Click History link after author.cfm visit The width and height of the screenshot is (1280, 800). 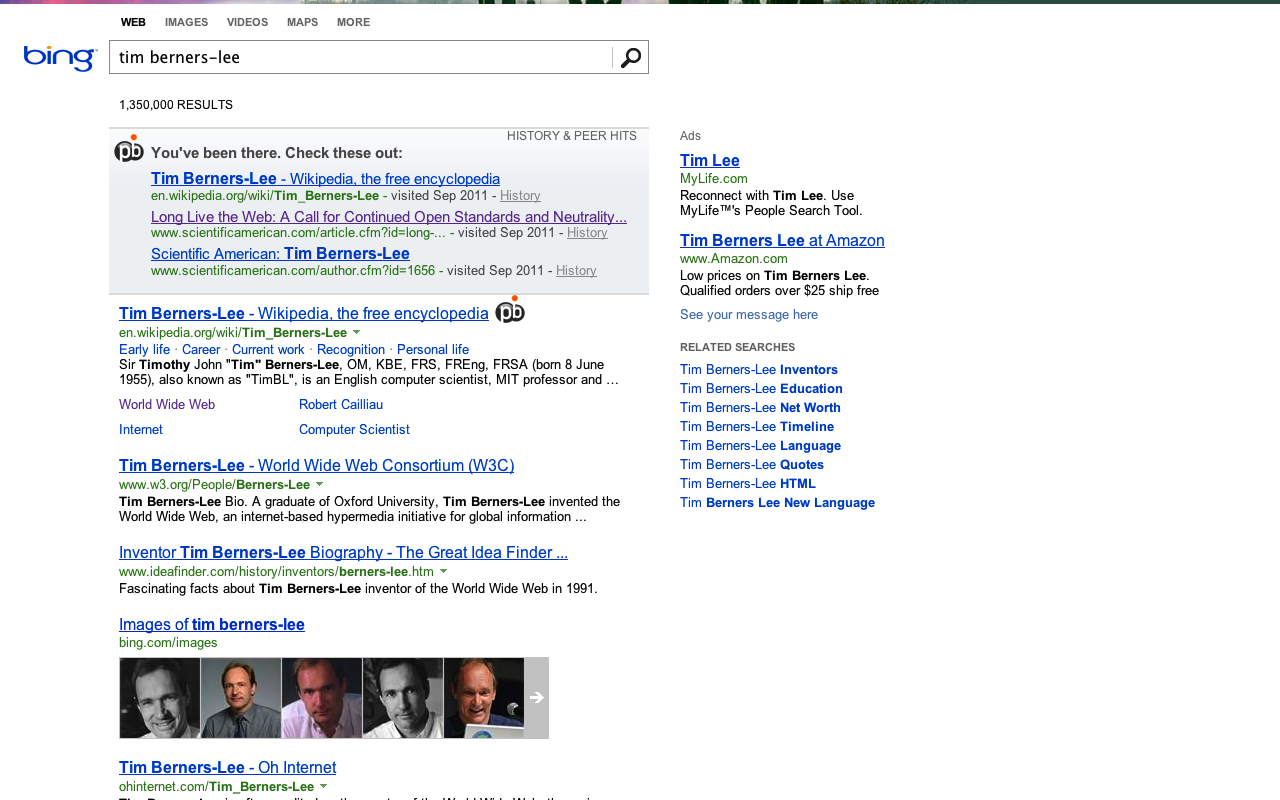(x=576, y=271)
